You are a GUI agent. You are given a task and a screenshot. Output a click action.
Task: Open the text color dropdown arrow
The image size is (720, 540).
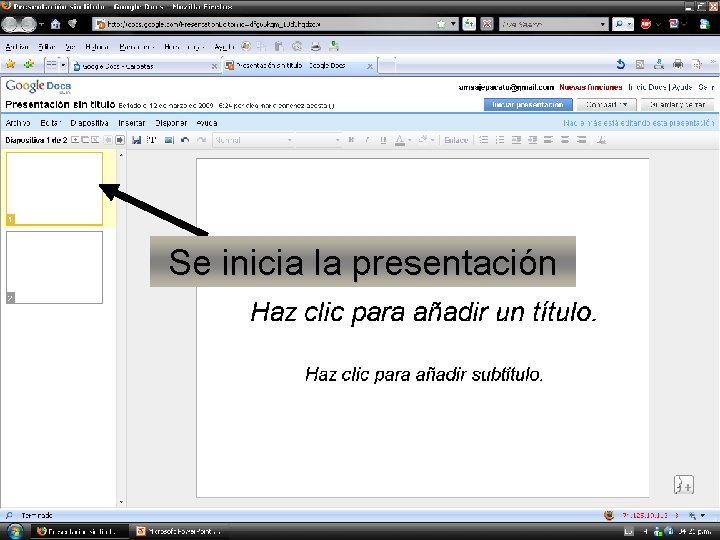pyautogui.click(x=410, y=140)
